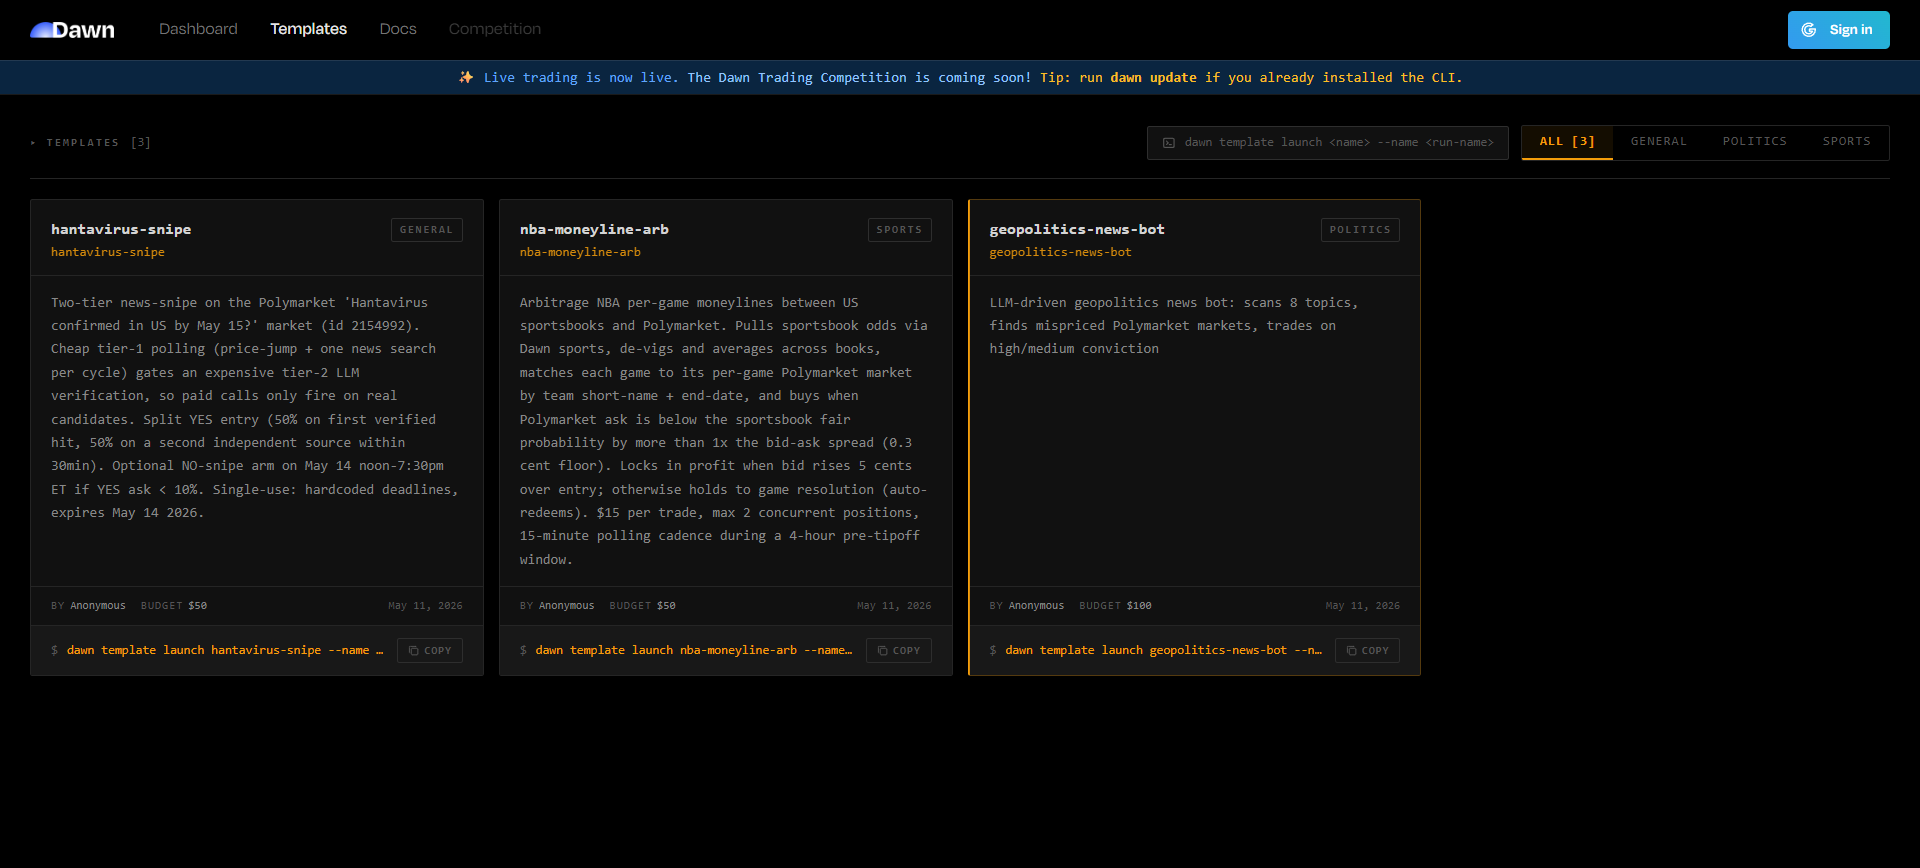Screen dimensions: 1920x868
Task: Click the 'dawn update' command in banner
Action: tap(1153, 77)
